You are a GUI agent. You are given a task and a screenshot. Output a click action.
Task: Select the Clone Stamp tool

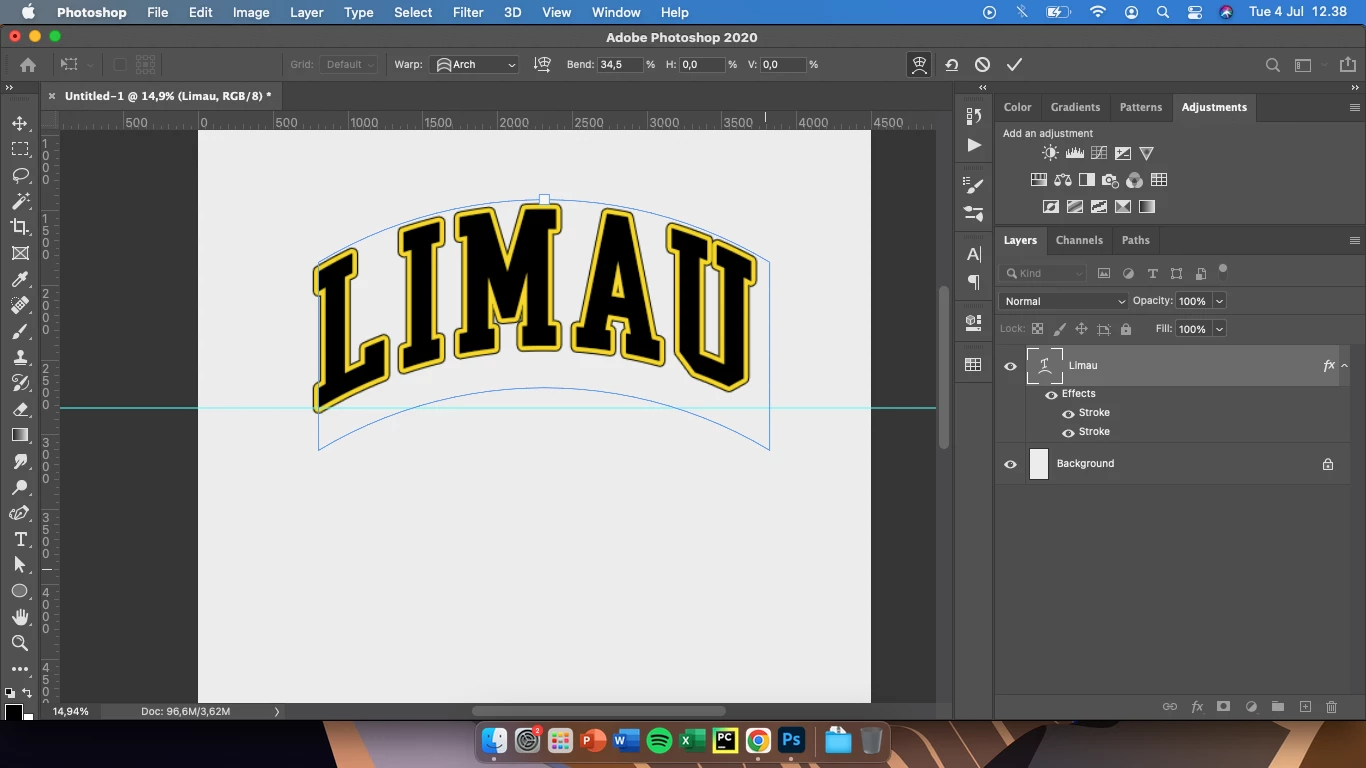pos(20,357)
